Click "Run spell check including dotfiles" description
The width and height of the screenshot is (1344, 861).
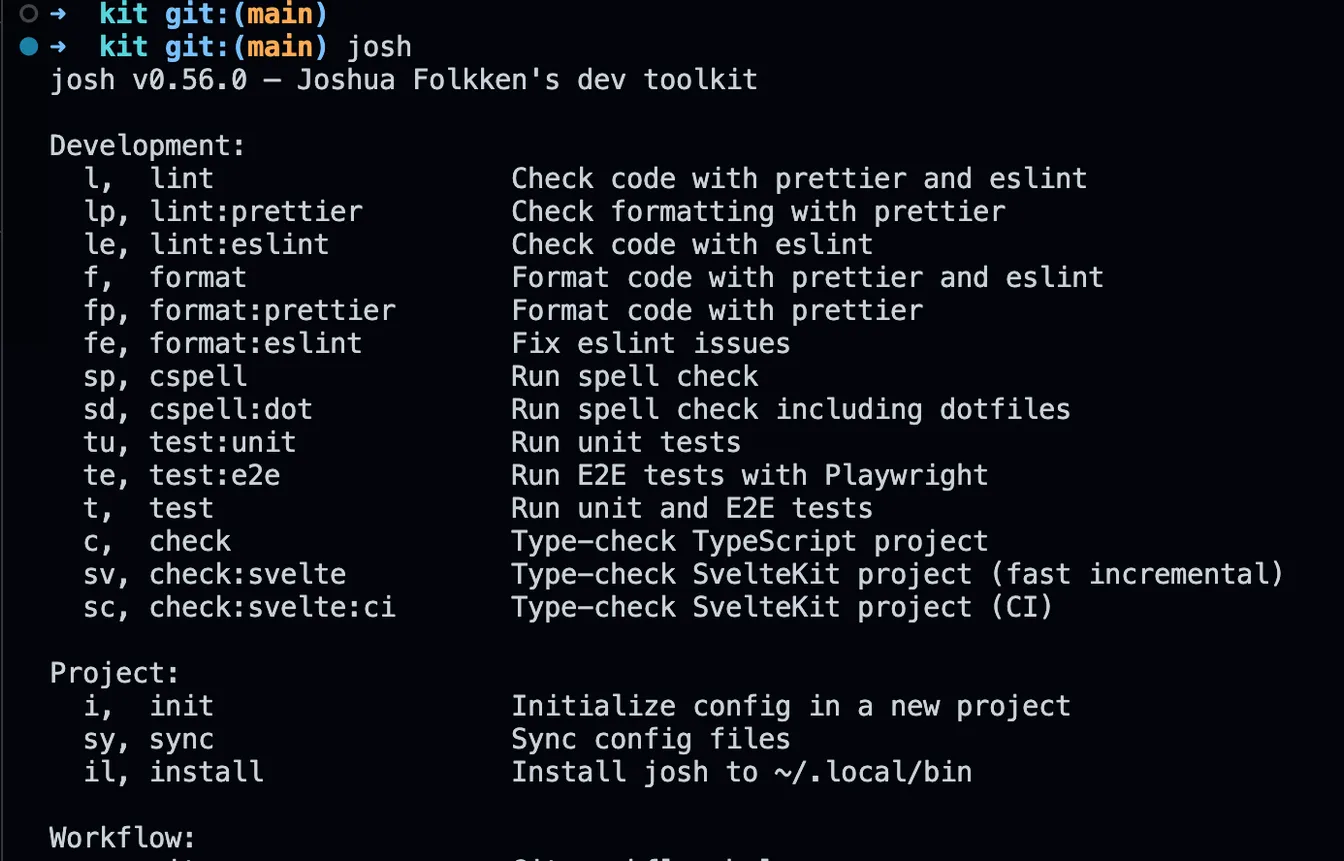pos(791,410)
